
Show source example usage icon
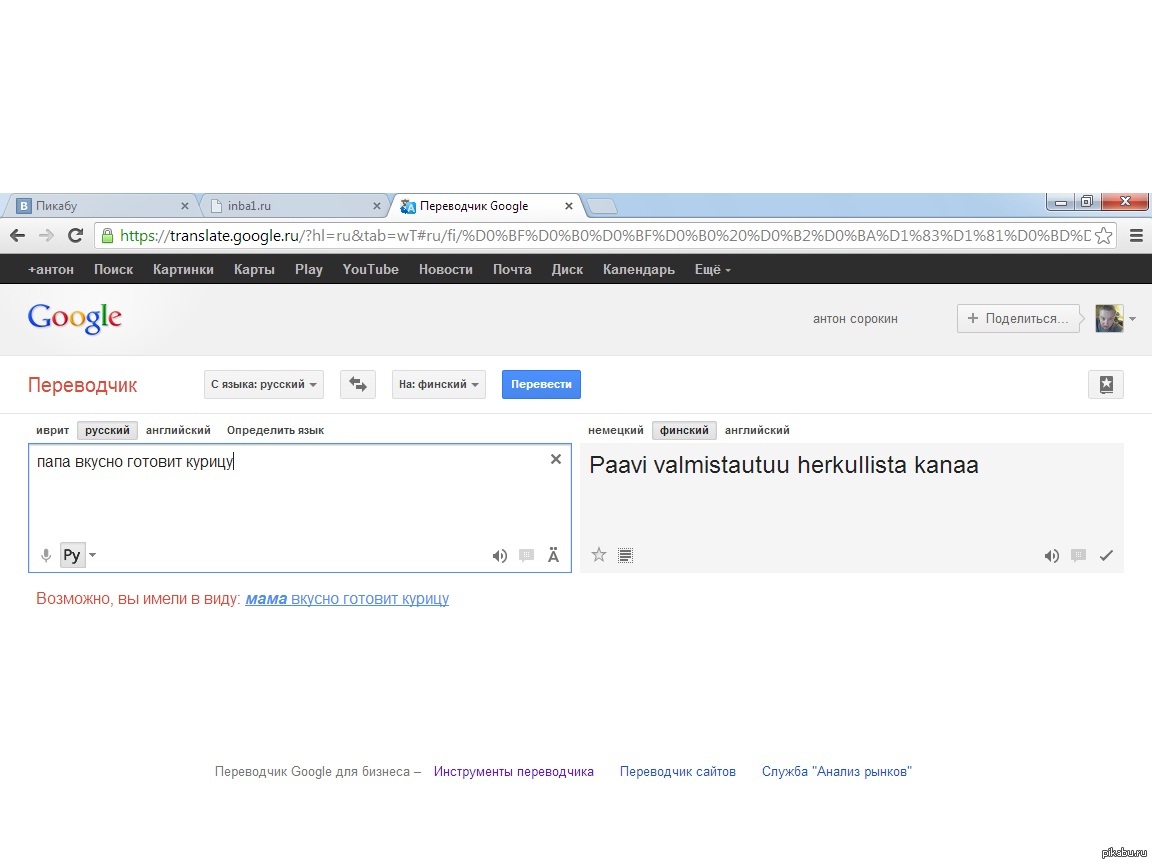(x=526, y=555)
